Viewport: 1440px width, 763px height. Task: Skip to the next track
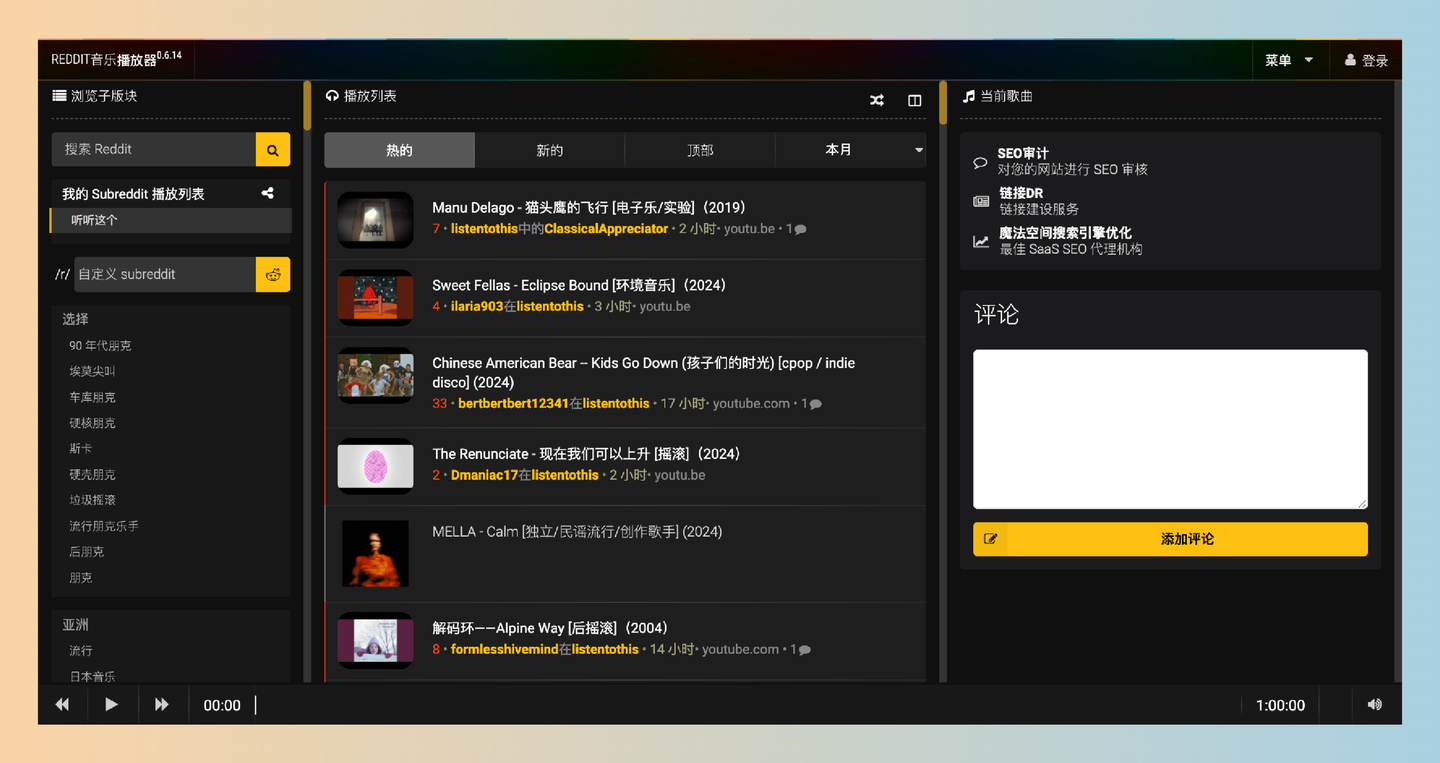pos(162,704)
